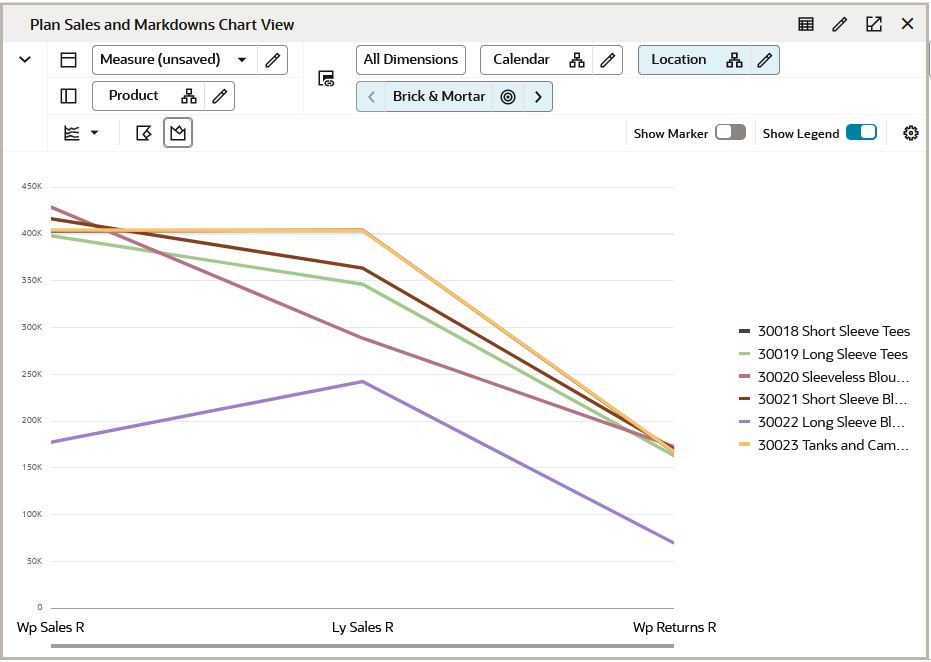Advance Brick & Mortar with the right arrow
The width and height of the screenshot is (931, 662).
pyautogui.click(x=537, y=98)
